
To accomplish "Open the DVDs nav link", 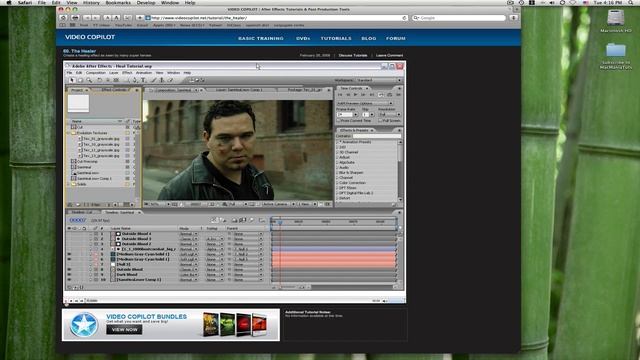I will click(x=303, y=38).
